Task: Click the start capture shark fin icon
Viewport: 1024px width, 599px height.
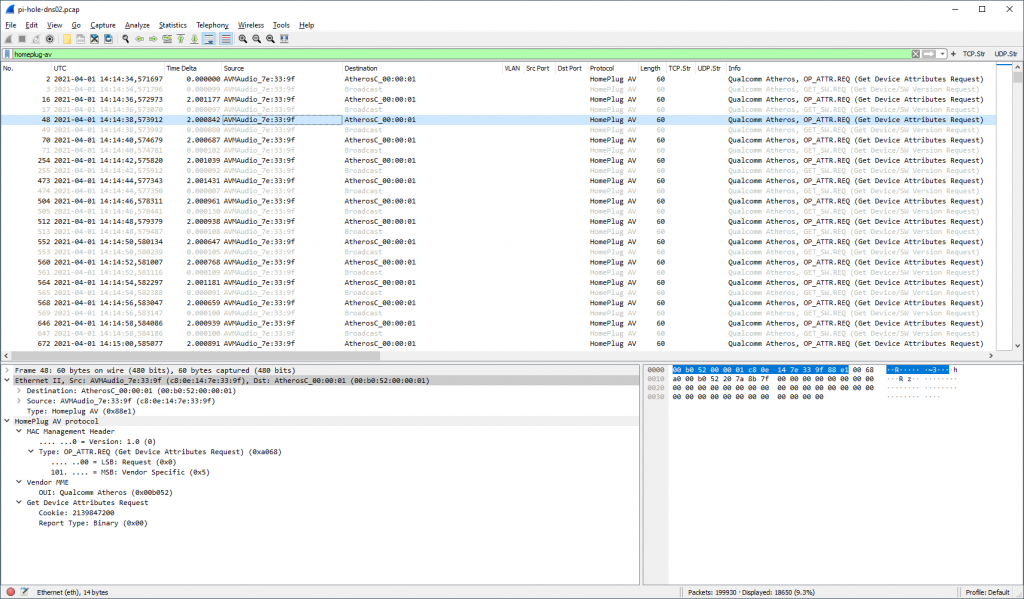Action: (8, 39)
